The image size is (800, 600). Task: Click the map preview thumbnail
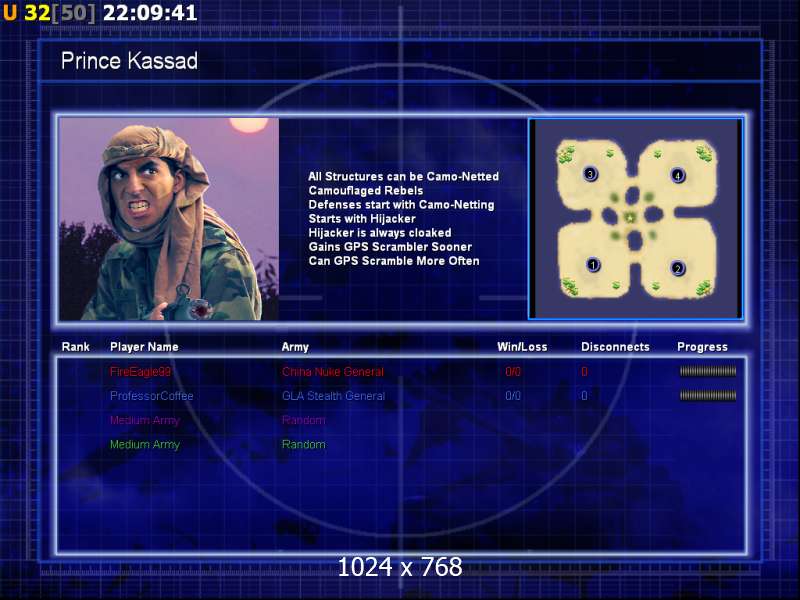[635, 219]
